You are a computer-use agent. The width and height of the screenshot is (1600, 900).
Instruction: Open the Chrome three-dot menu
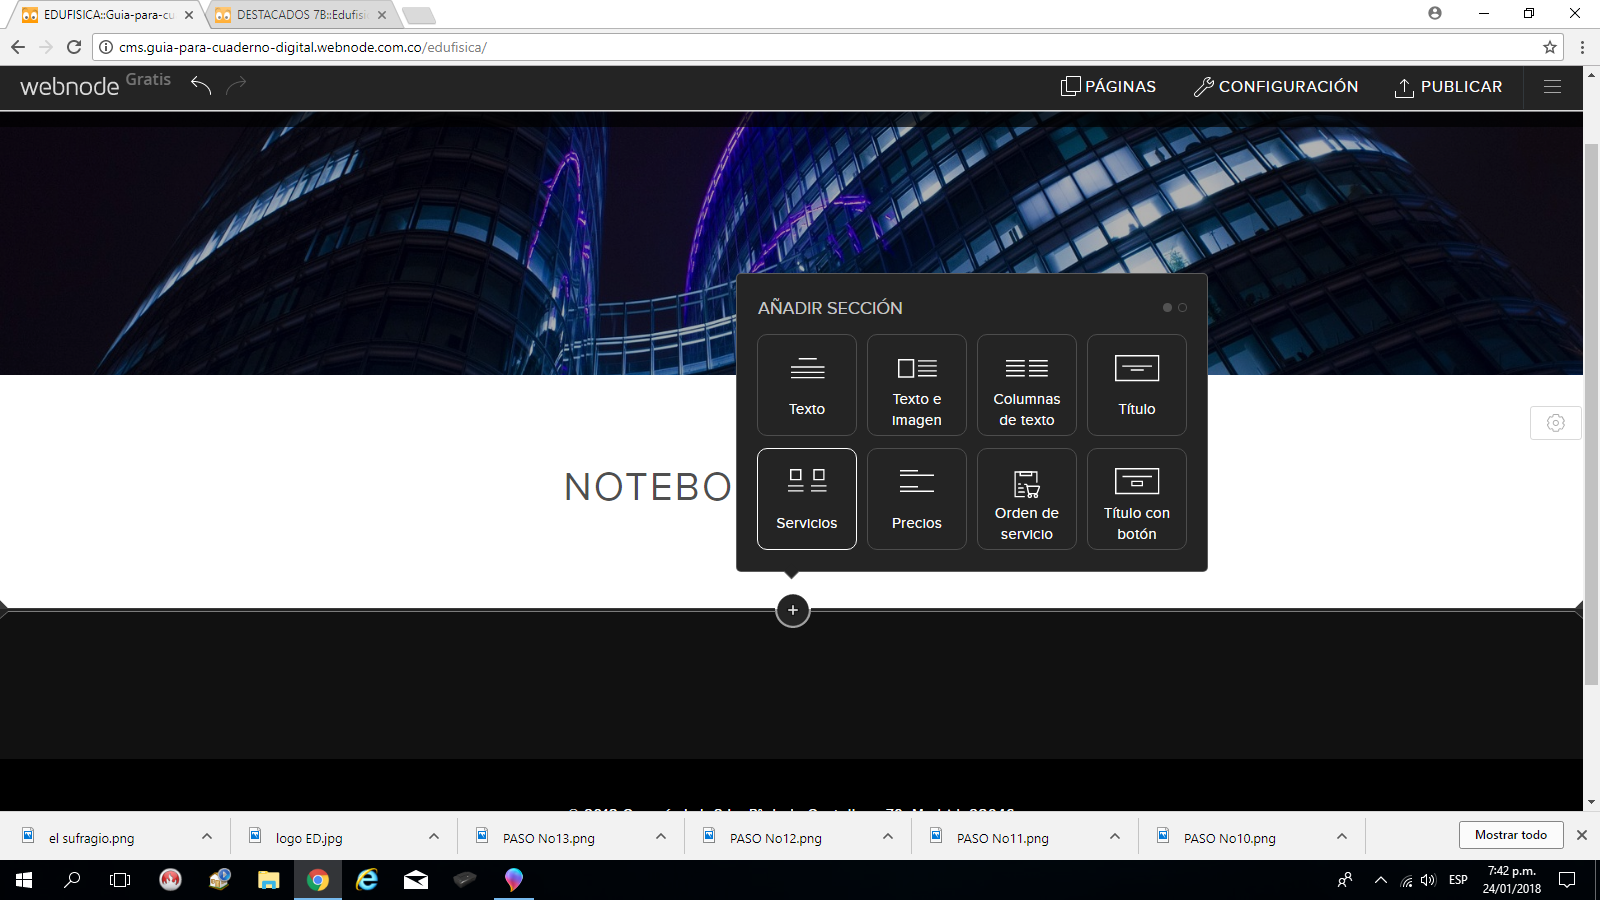click(1582, 47)
